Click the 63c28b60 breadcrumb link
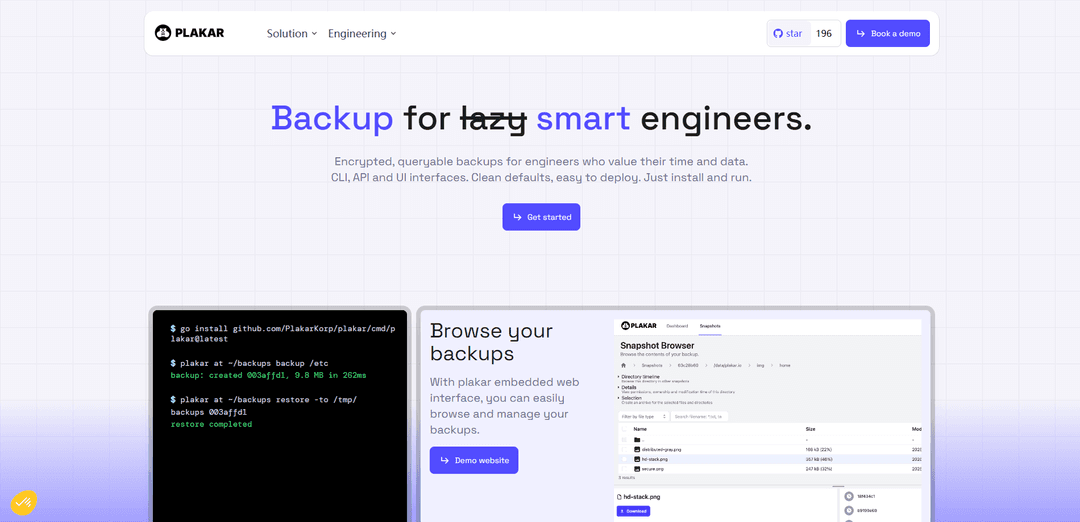The width and height of the screenshot is (1080, 522). [688, 366]
